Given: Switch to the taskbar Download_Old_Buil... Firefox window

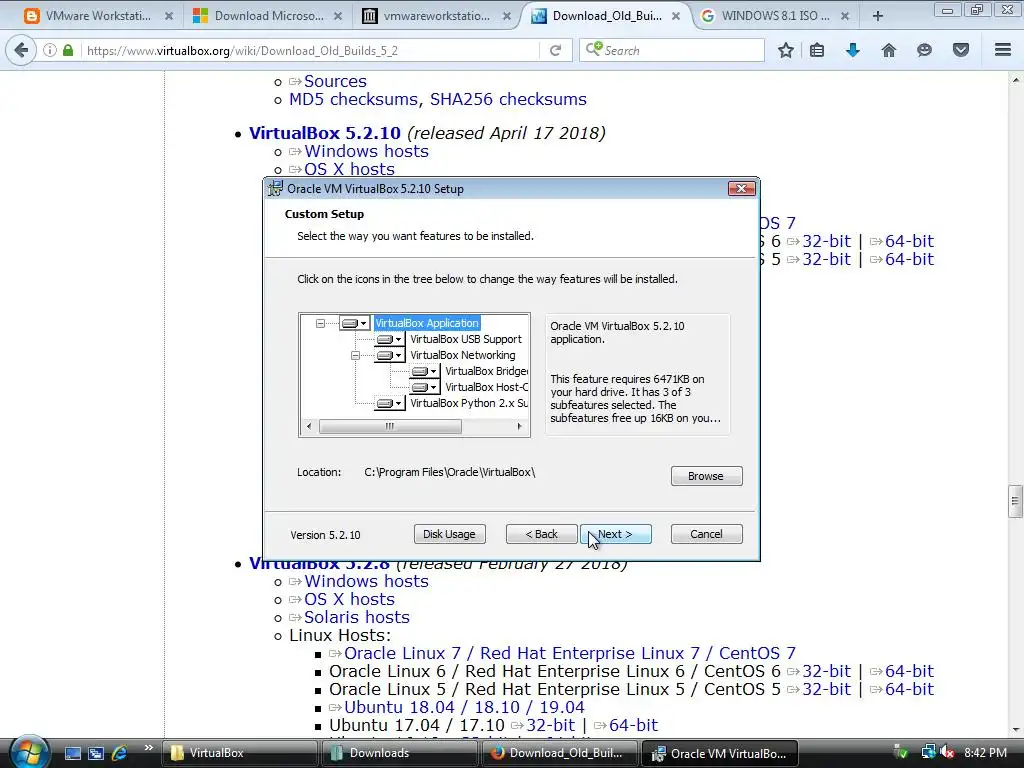Looking at the screenshot, I should pyautogui.click(x=558, y=753).
